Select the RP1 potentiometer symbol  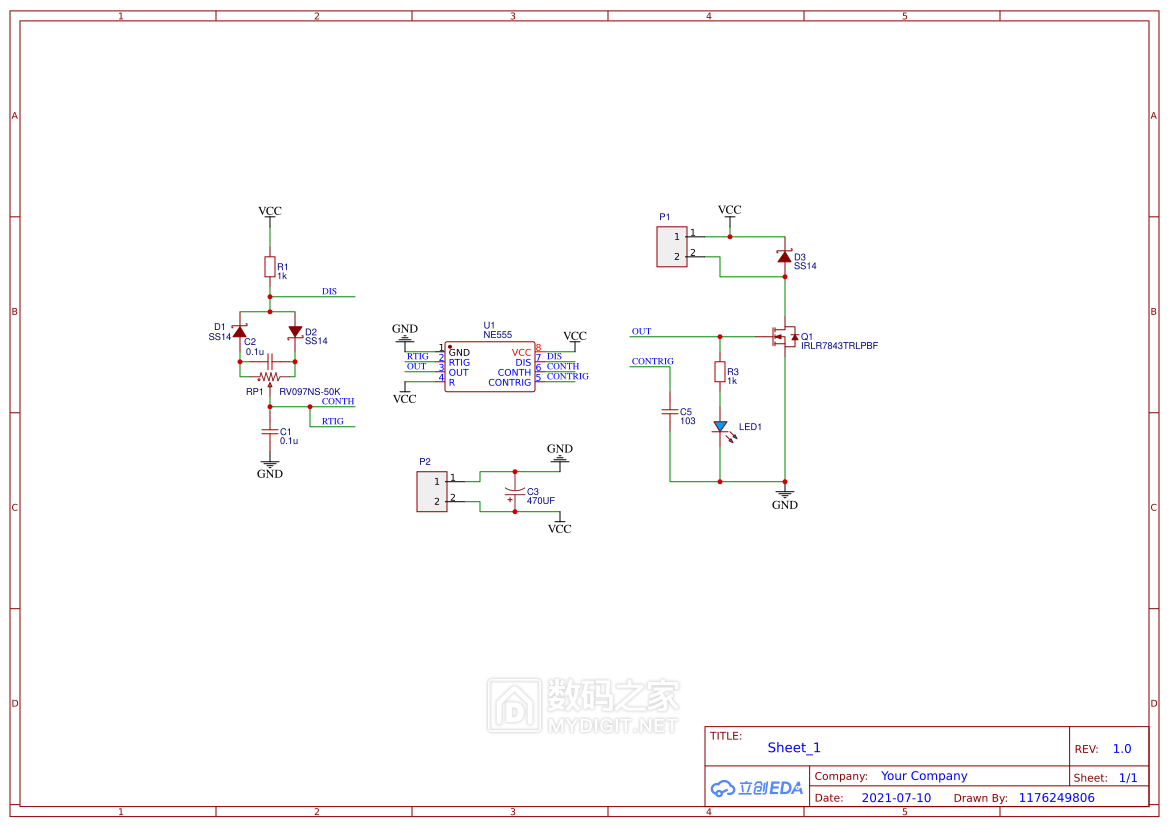pos(269,378)
